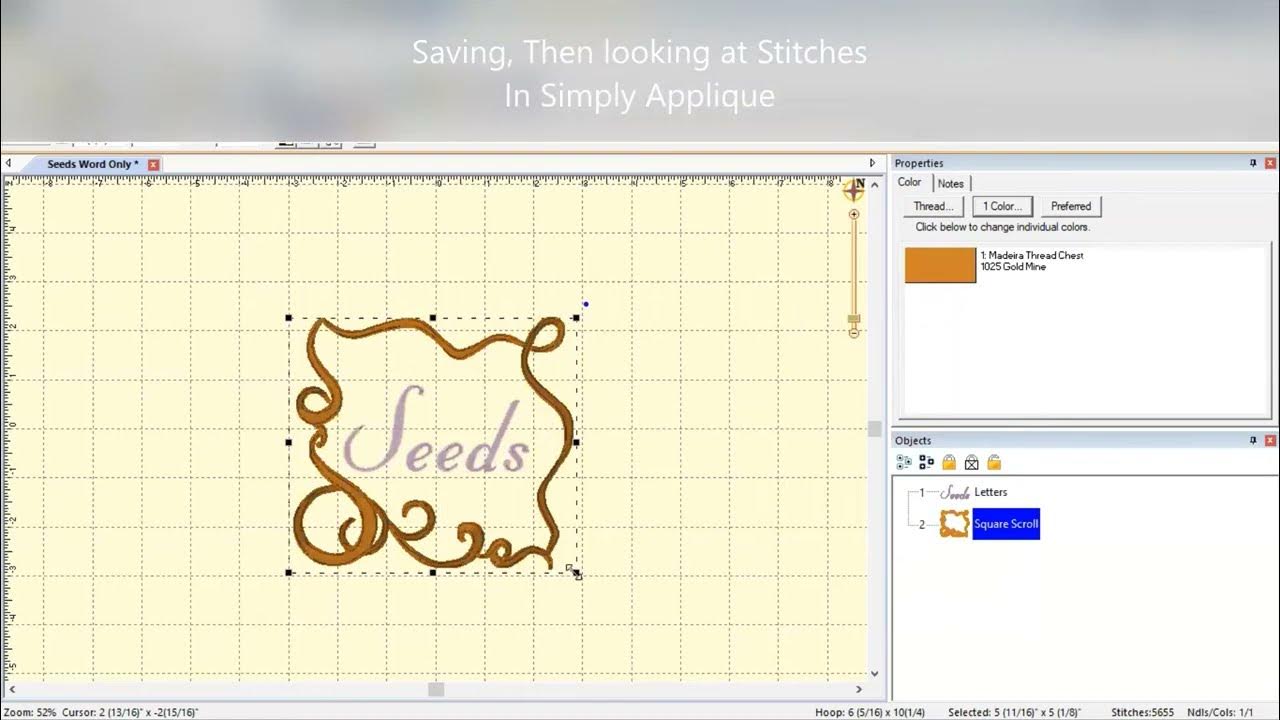Viewport: 1280px width, 720px height.
Task: Click the horizontal scrollbar right arrow
Action: [x=858, y=689]
